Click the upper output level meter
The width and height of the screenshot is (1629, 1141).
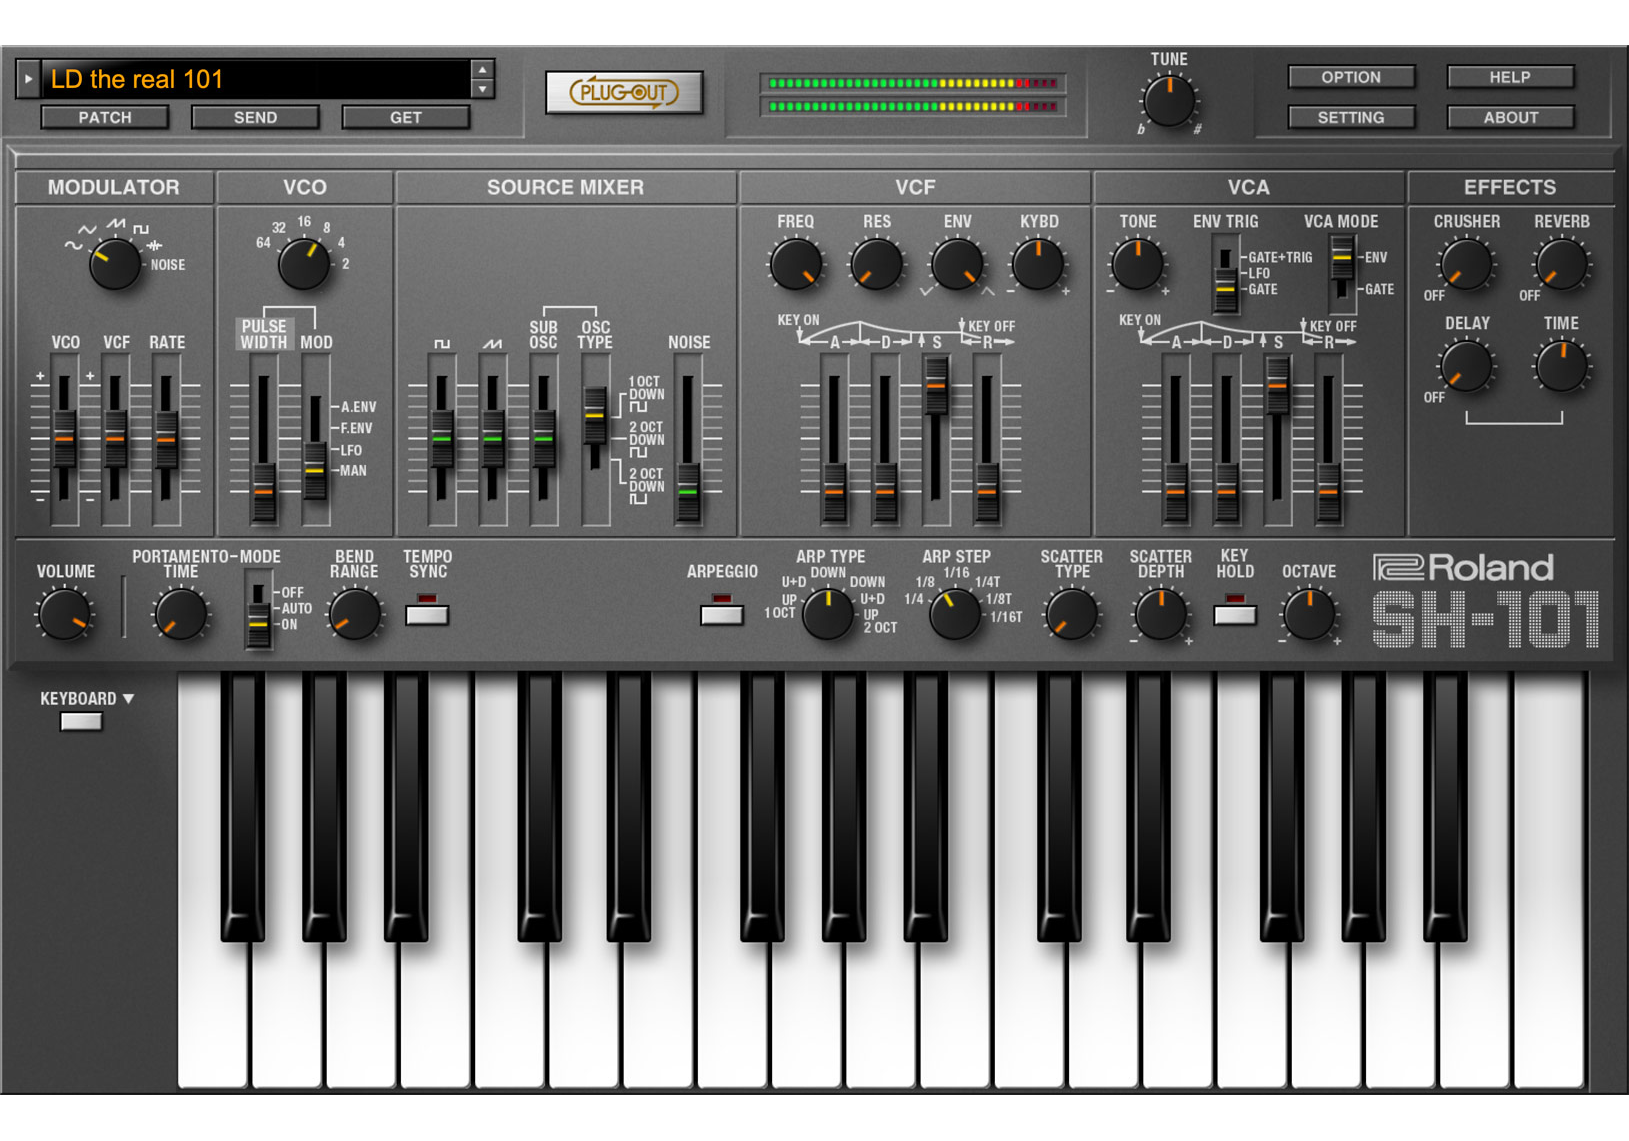click(x=912, y=83)
